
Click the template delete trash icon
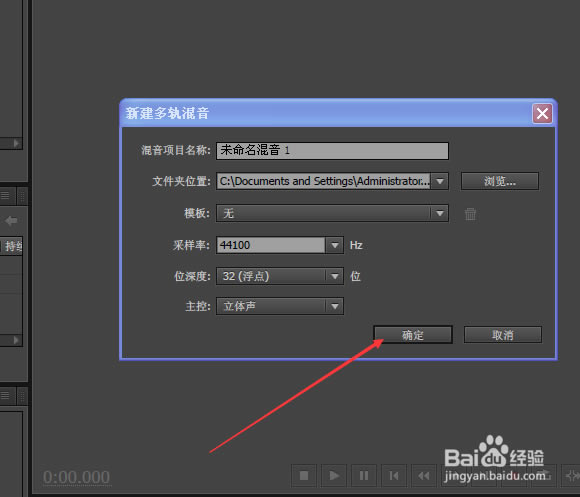click(470, 214)
